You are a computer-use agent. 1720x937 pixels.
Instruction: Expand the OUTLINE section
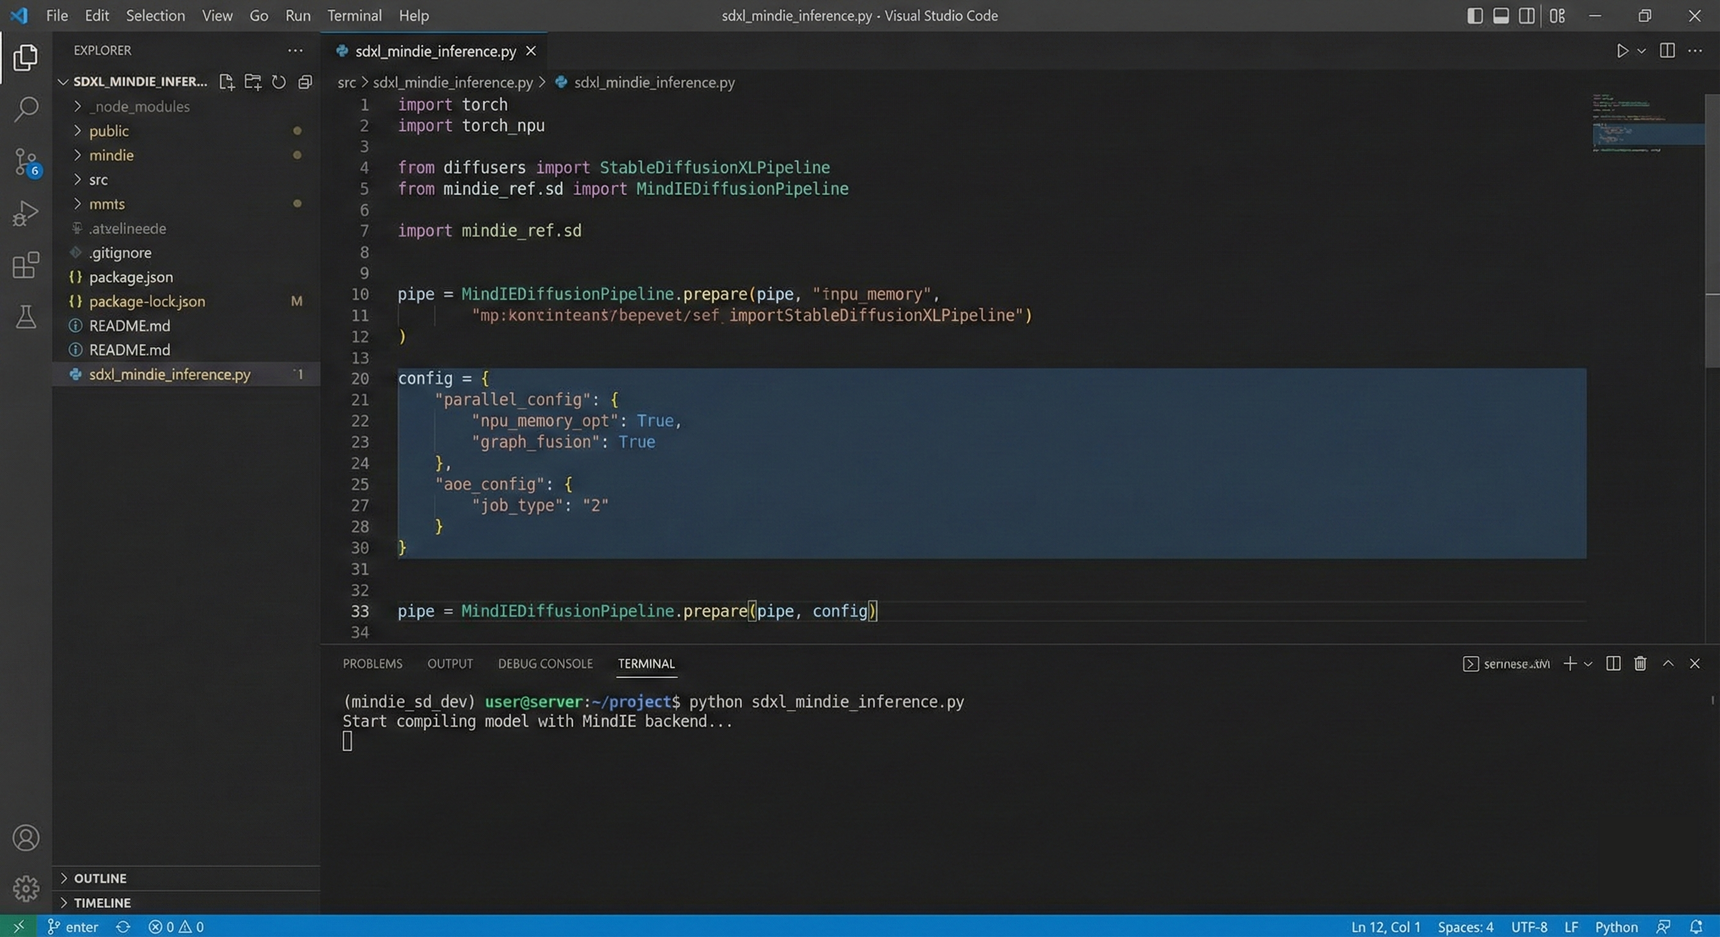186,878
